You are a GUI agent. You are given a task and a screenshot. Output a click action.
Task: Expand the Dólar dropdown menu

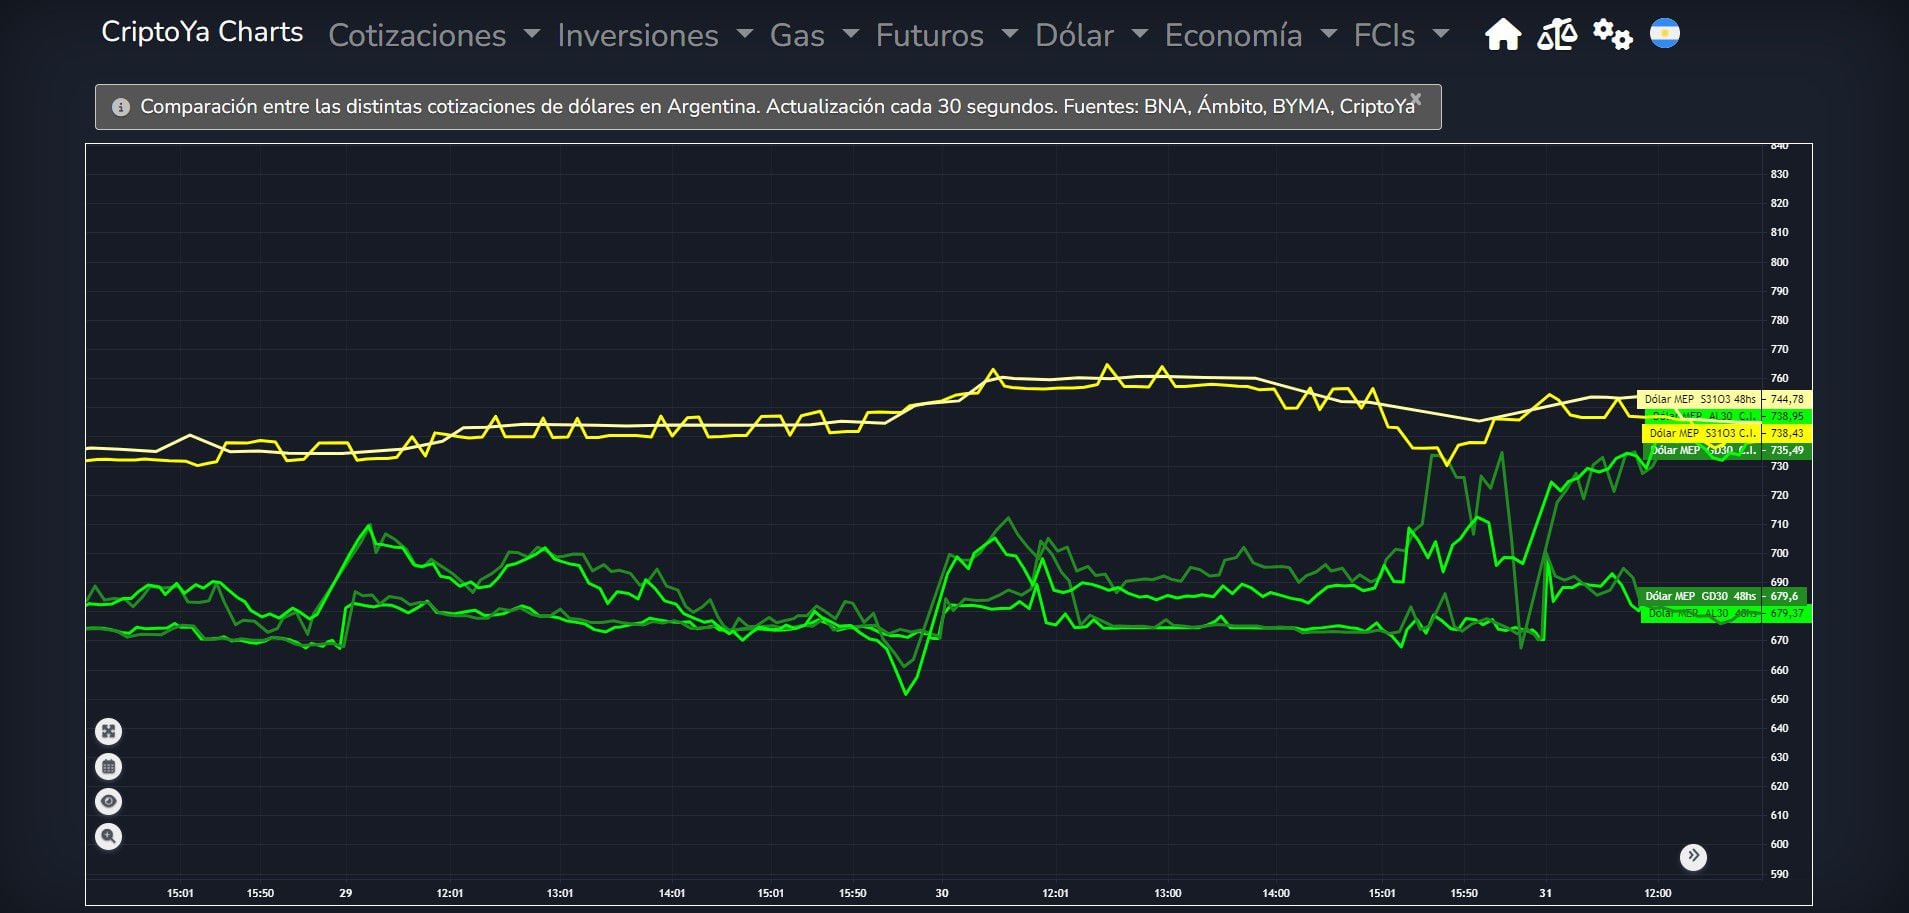point(1090,35)
